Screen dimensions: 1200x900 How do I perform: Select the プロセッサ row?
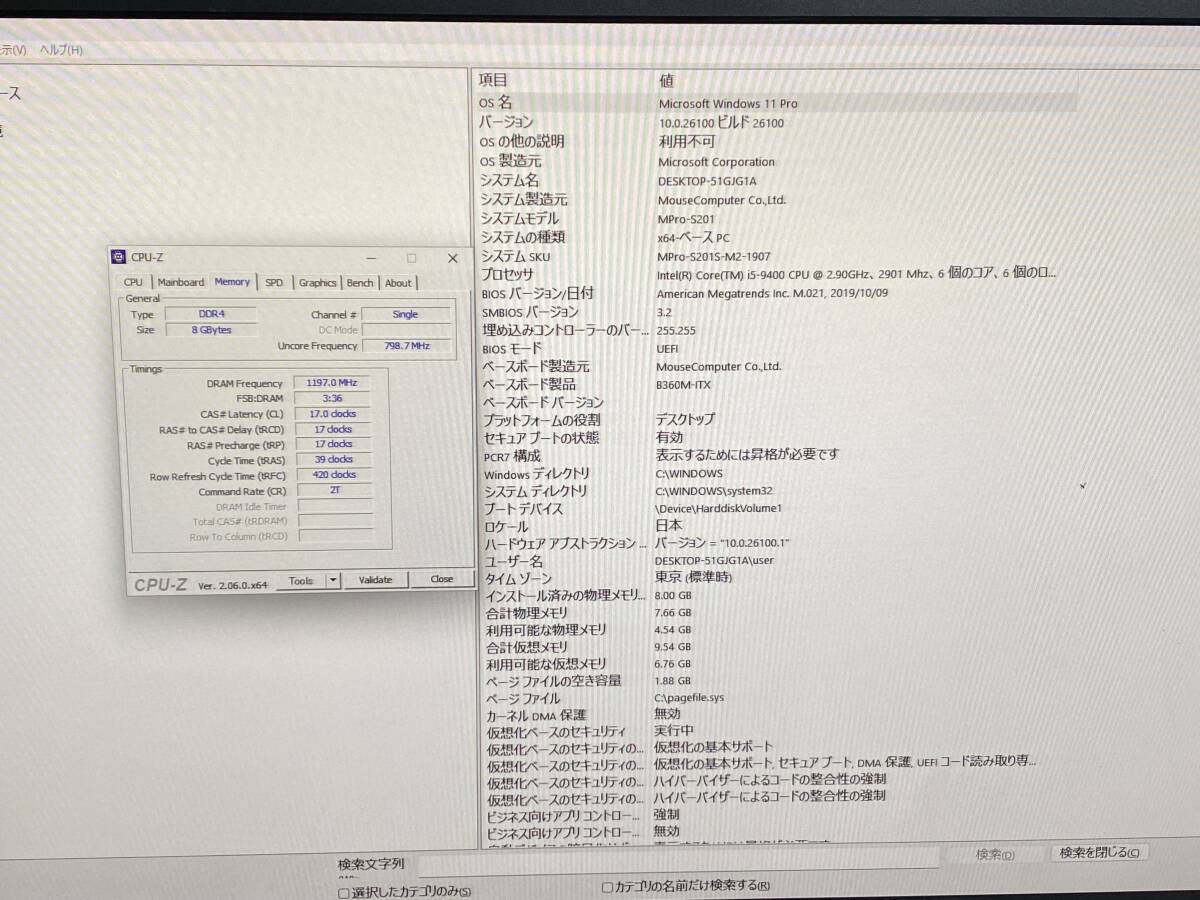click(777, 274)
